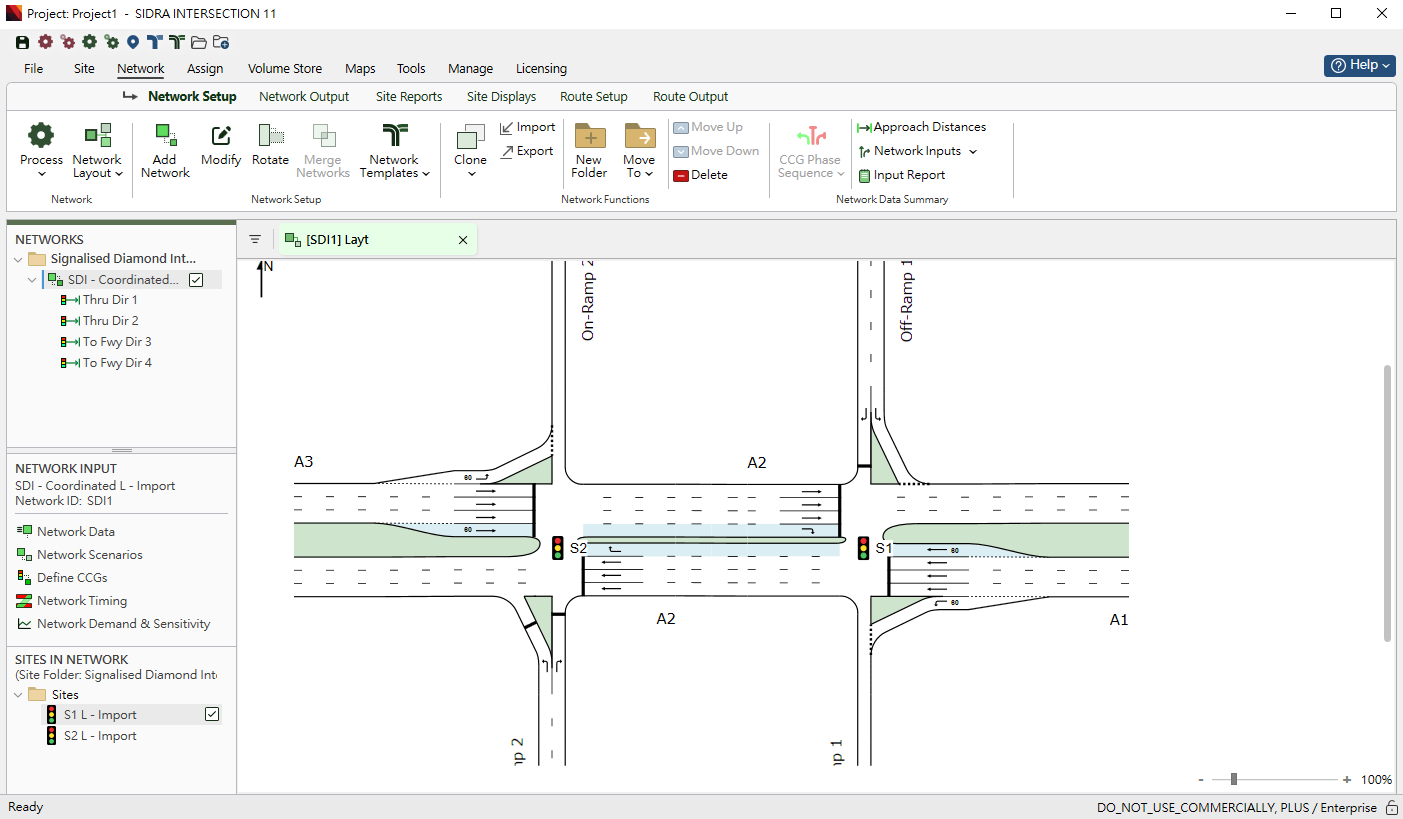Open the Tools tab
The width and height of the screenshot is (1403, 819).
[411, 69]
